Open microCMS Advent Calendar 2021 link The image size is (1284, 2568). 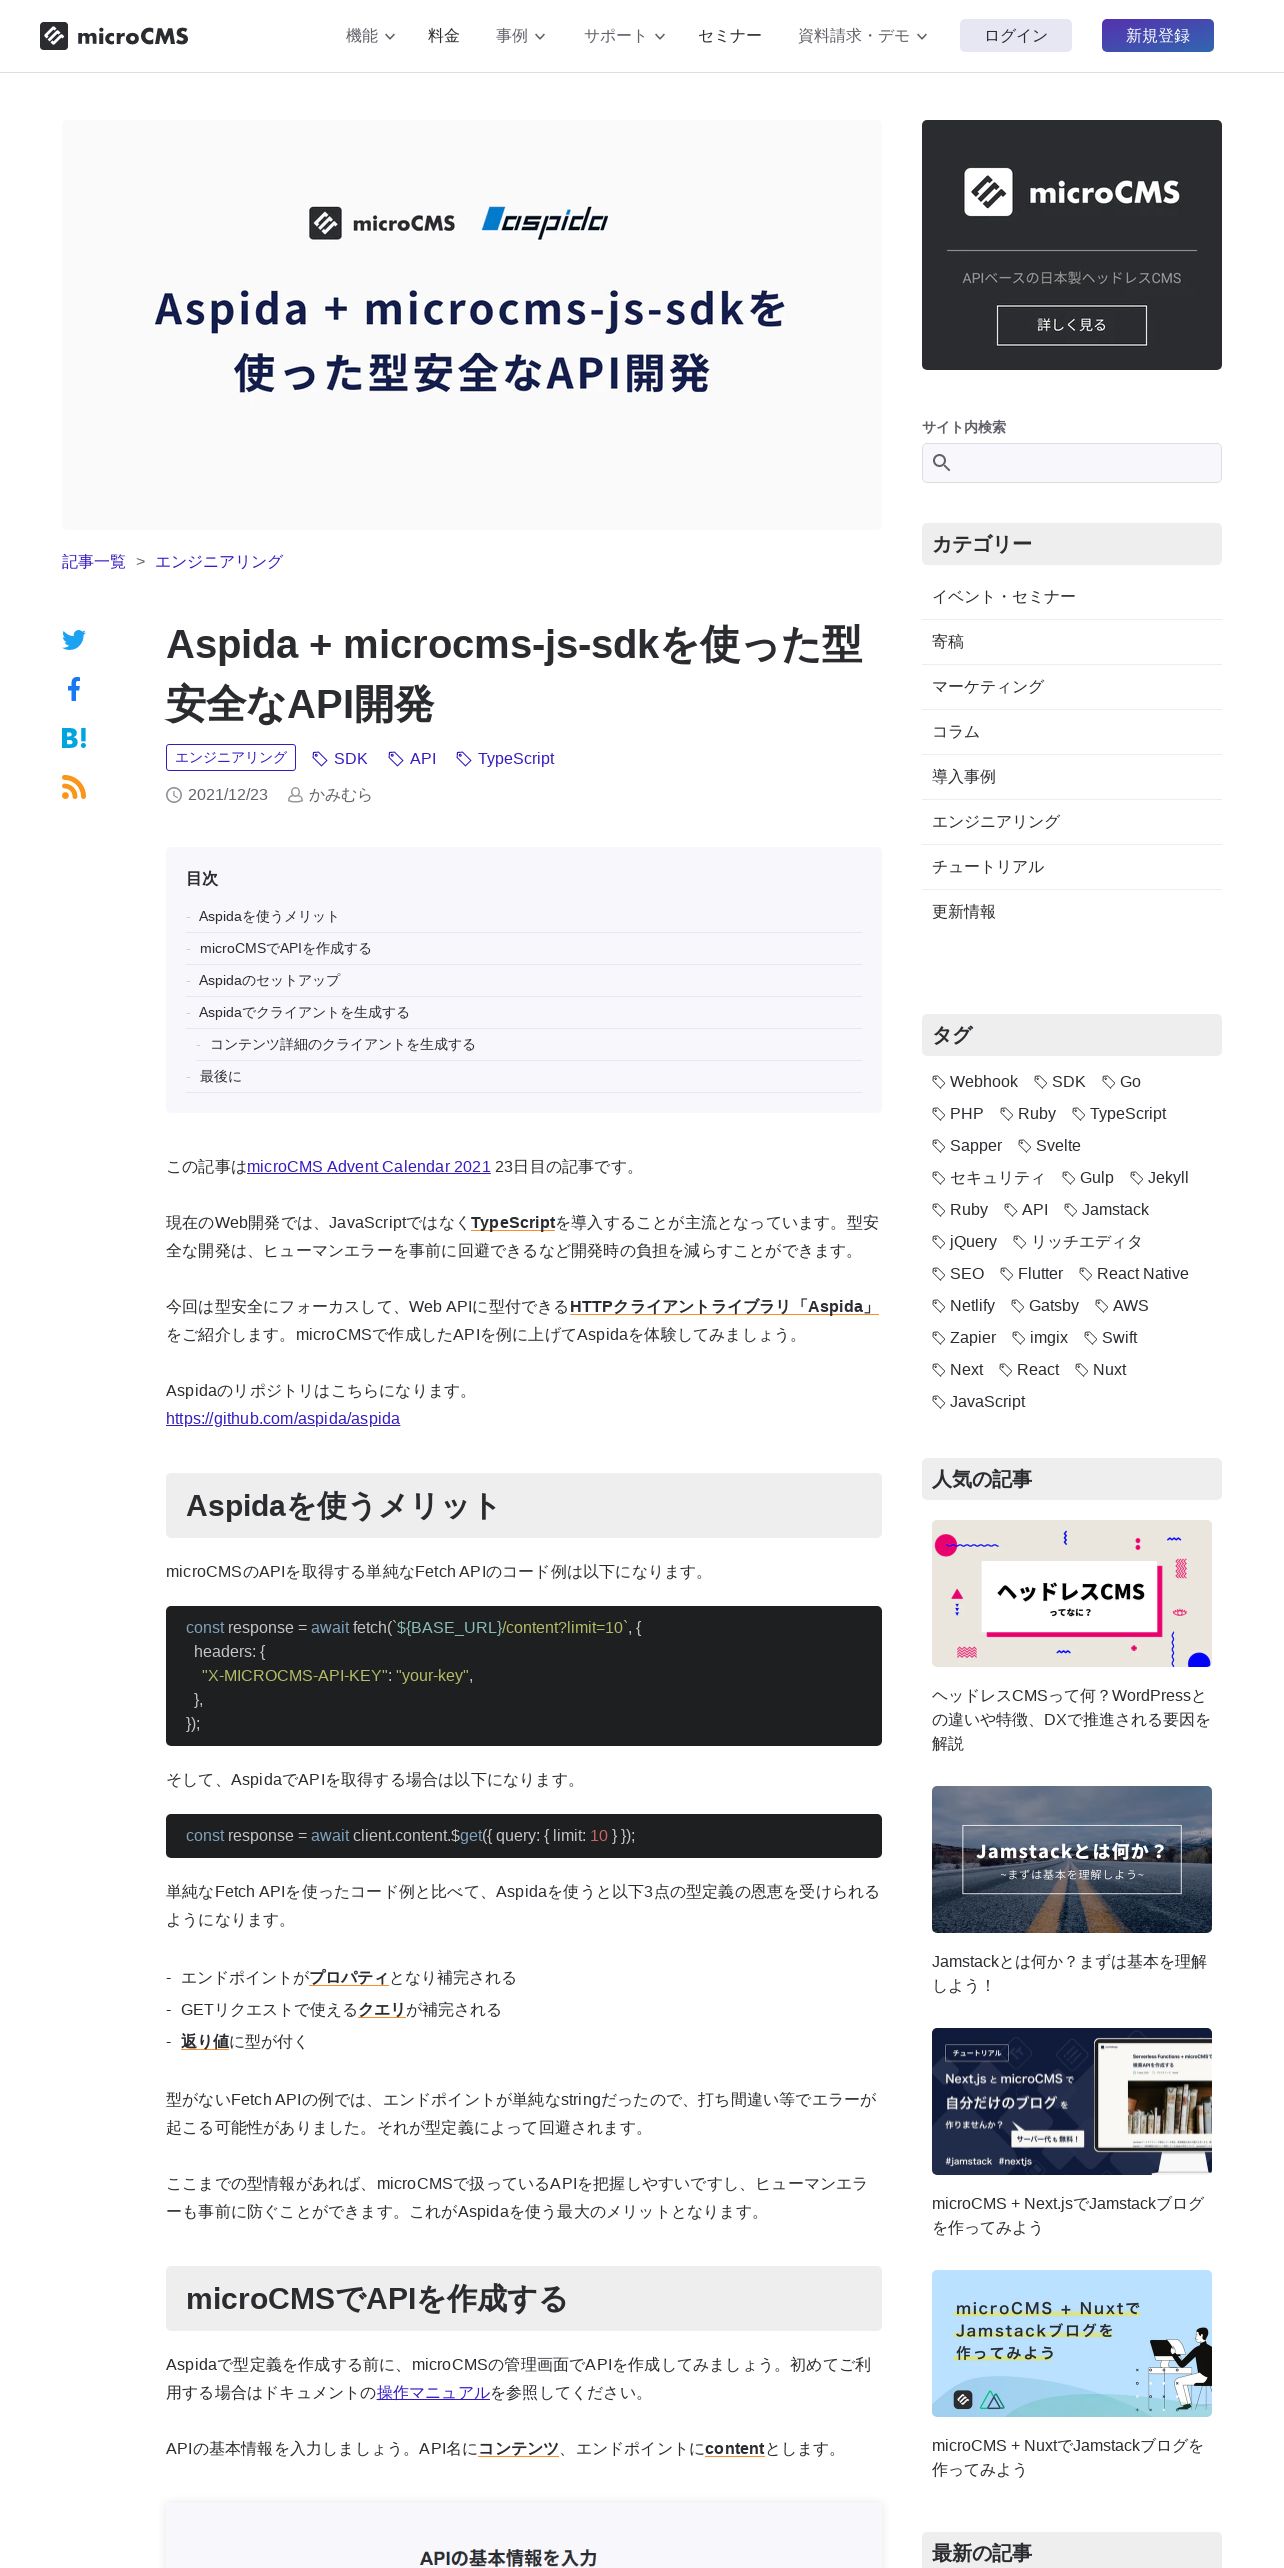click(369, 1167)
